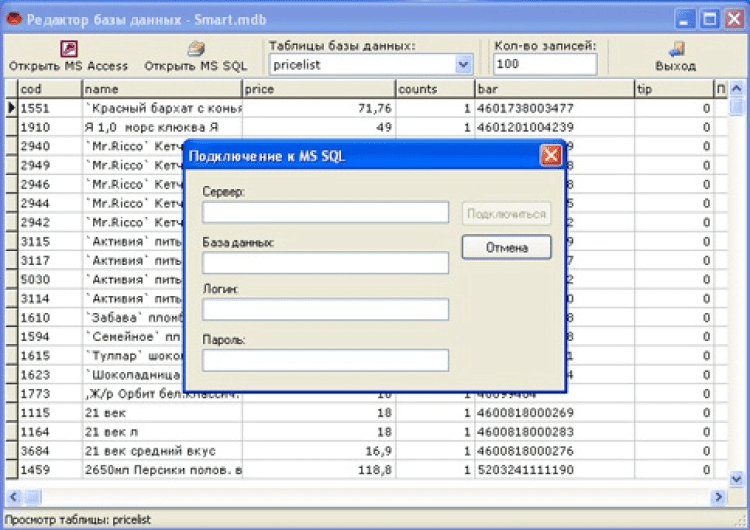Select the bar column header

tap(554, 89)
